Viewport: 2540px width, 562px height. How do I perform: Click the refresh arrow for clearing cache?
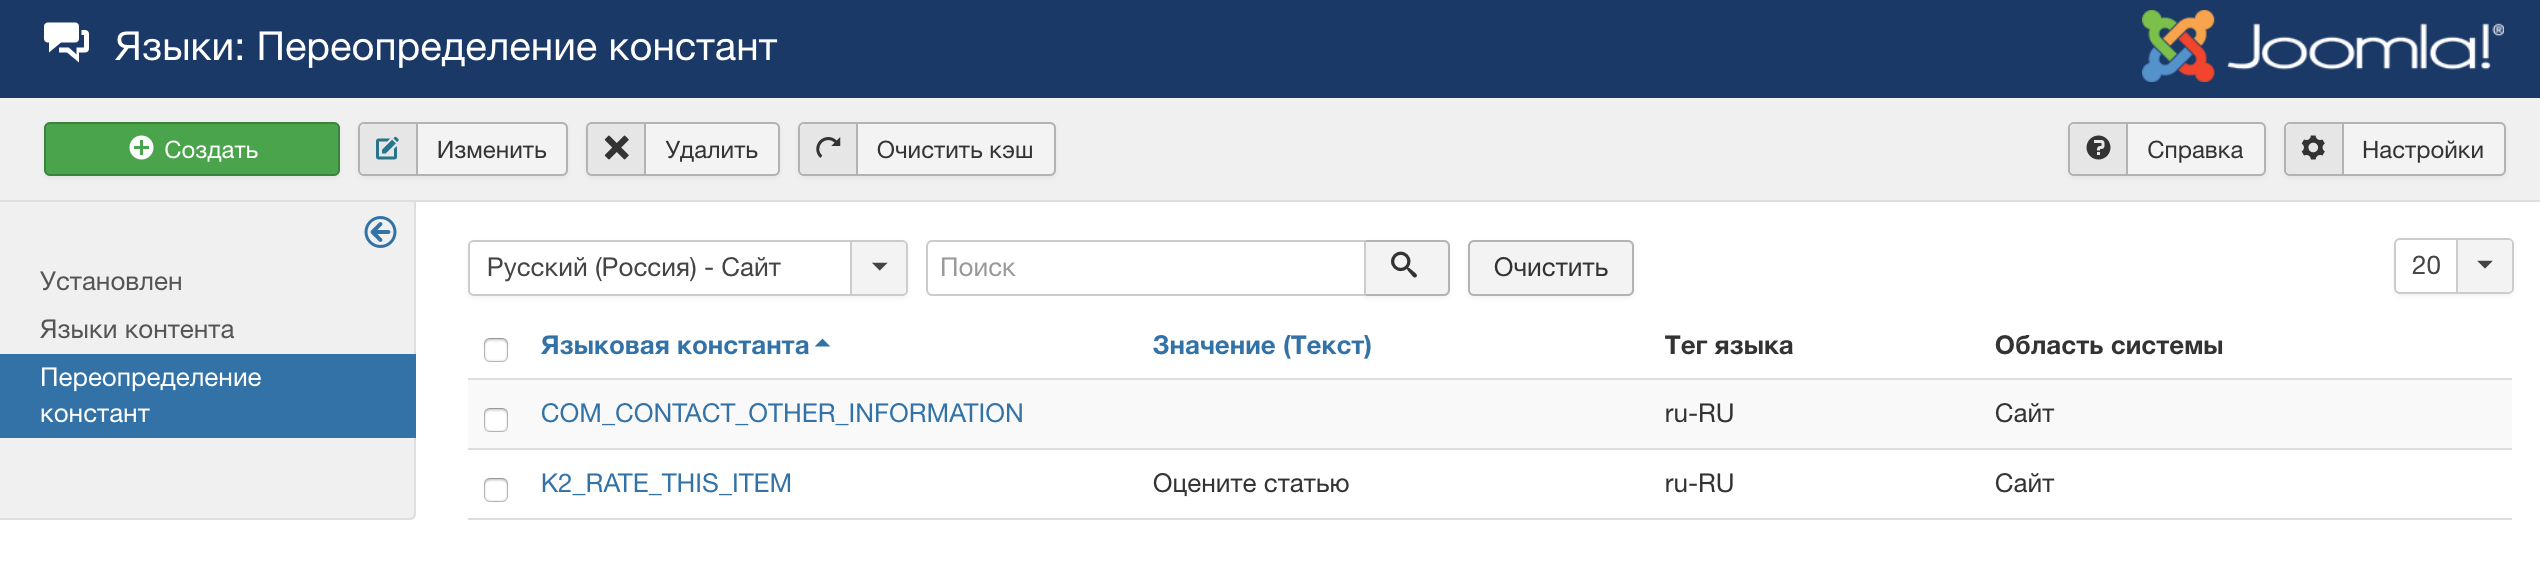828,149
